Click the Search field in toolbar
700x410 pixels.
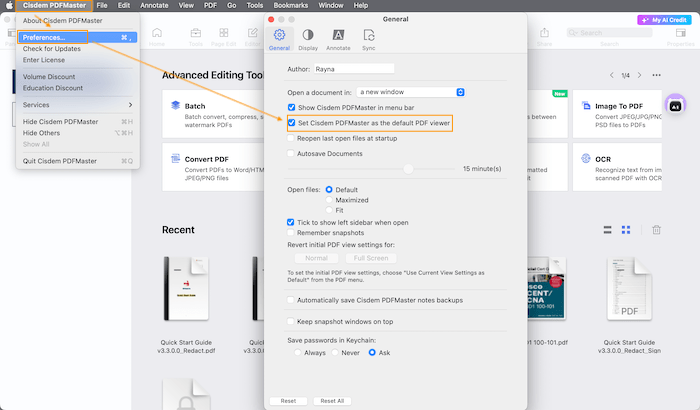click(609, 33)
